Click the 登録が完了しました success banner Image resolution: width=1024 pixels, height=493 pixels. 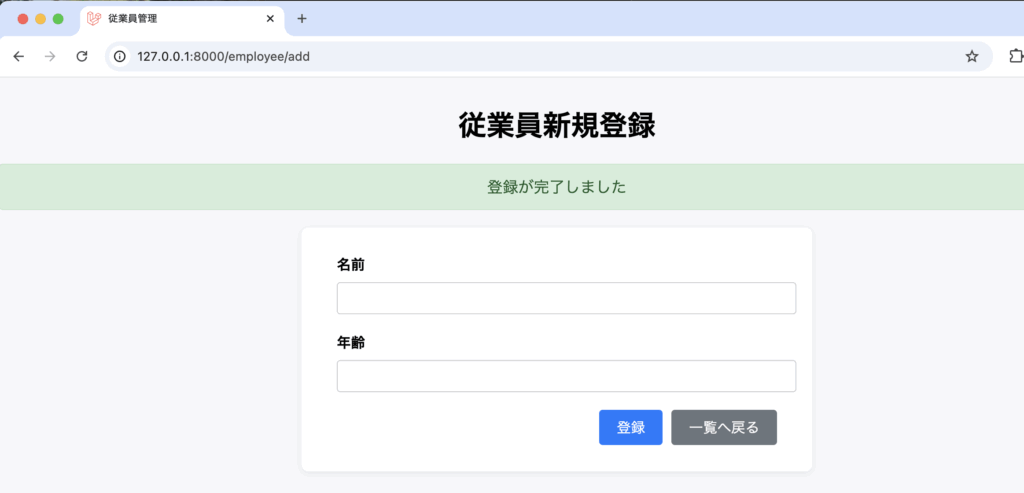tap(556, 187)
